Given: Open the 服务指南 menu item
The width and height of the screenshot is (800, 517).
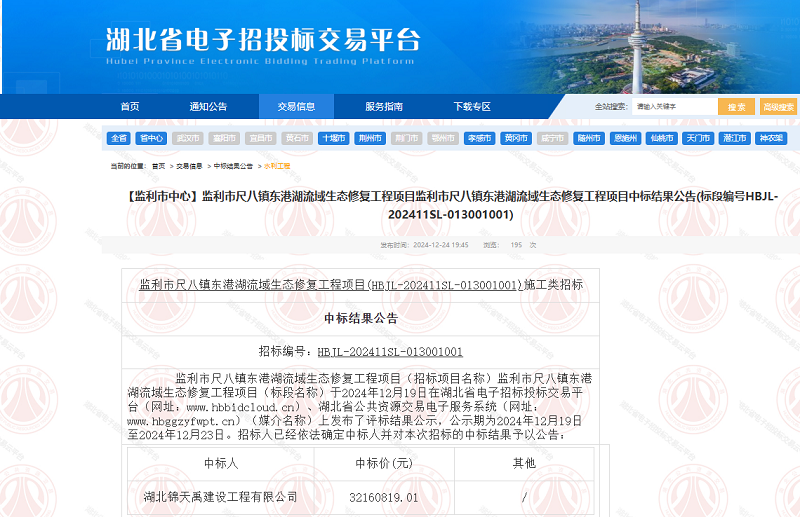Looking at the screenshot, I should pos(384,107).
